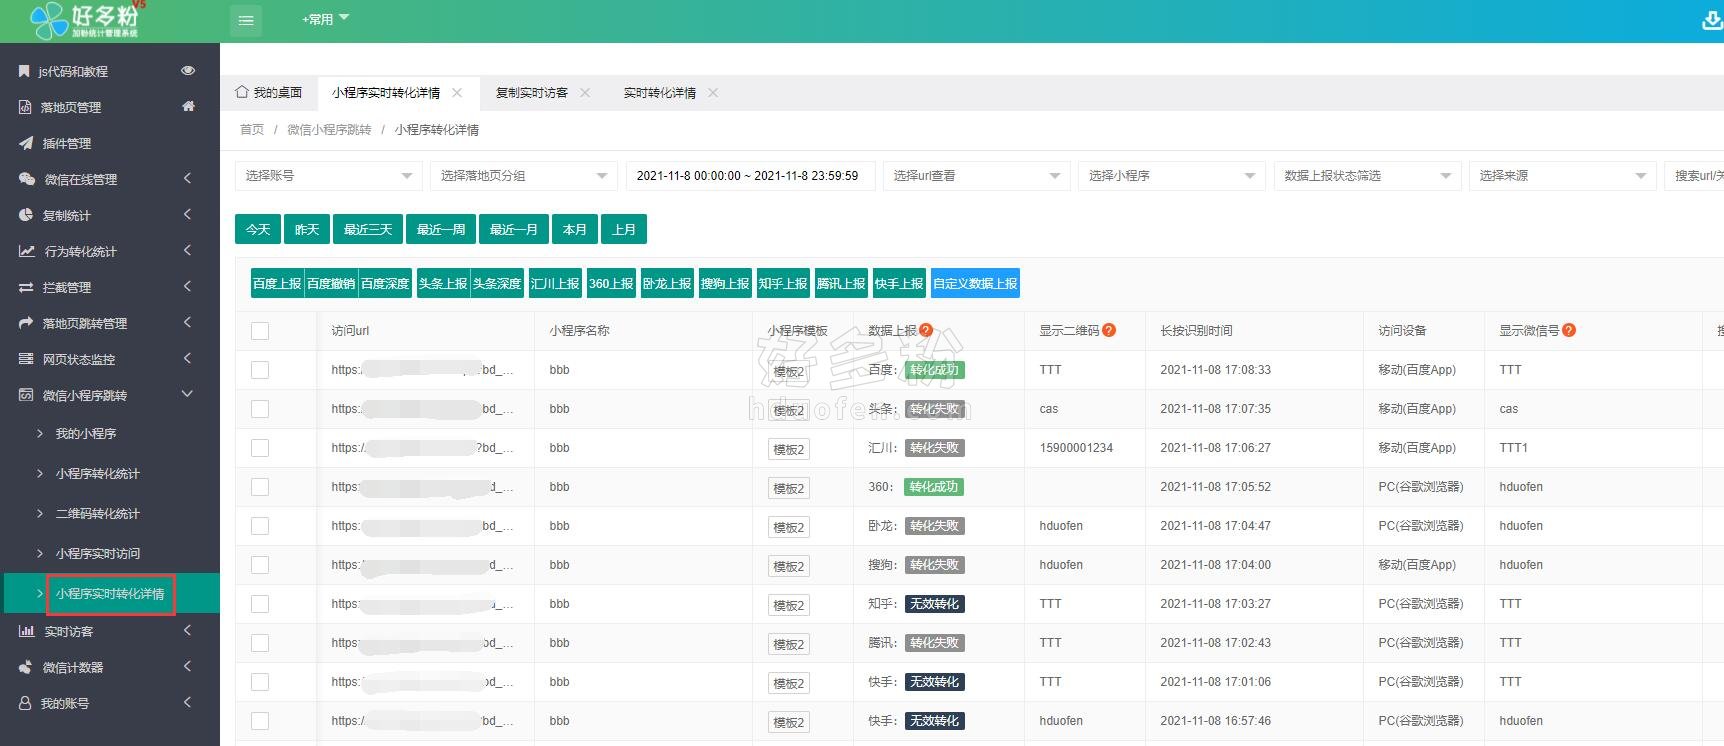
Task: Check the row with 2021-11-08 17:08:33
Action: coord(260,370)
